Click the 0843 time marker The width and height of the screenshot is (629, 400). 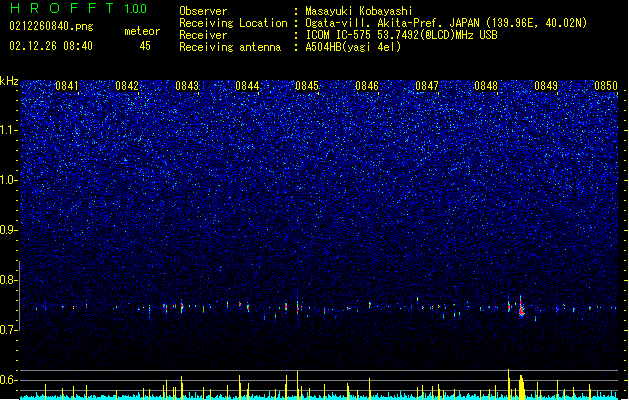pyautogui.click(x=187, y=86)
